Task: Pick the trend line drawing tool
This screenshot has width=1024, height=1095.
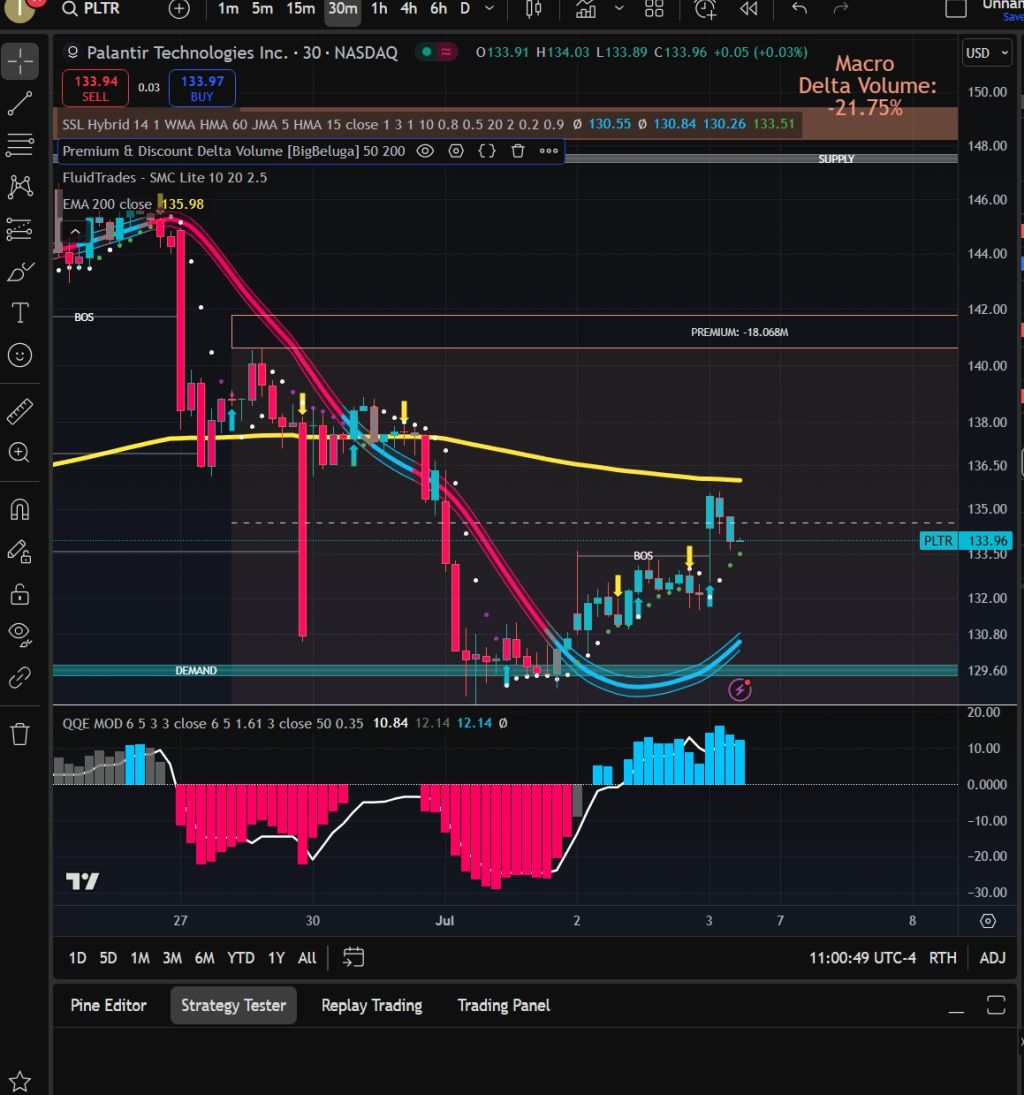Action: pos(20,103)
